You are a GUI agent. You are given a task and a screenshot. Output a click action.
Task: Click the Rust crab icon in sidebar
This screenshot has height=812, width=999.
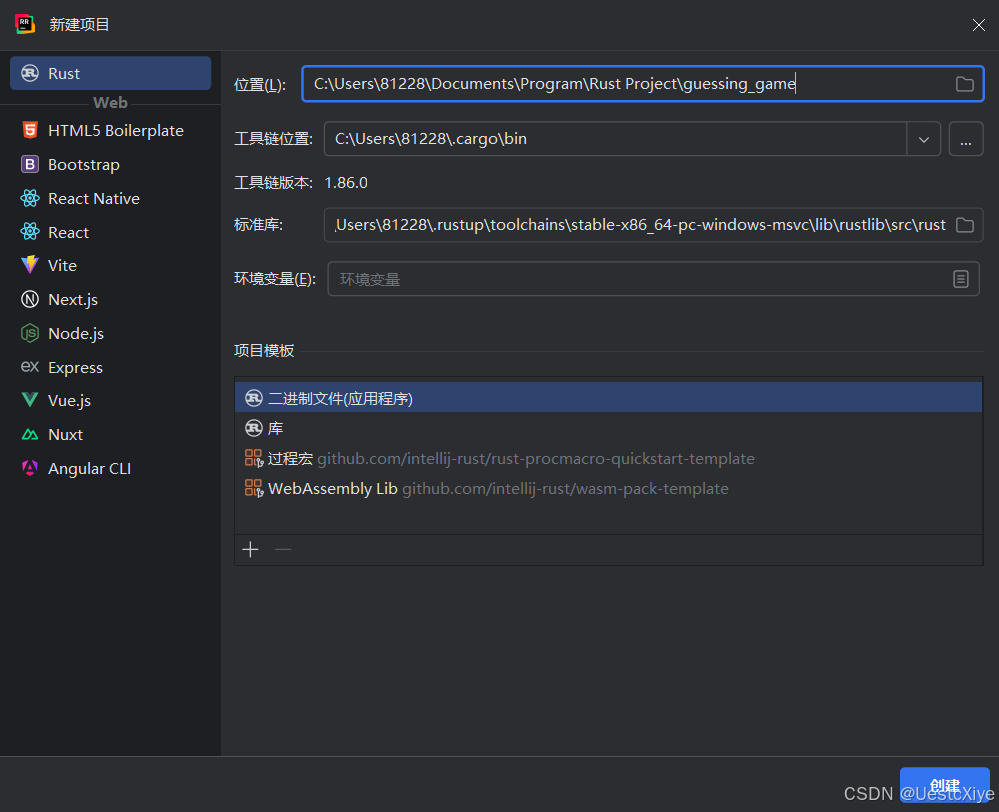point(30,73)
